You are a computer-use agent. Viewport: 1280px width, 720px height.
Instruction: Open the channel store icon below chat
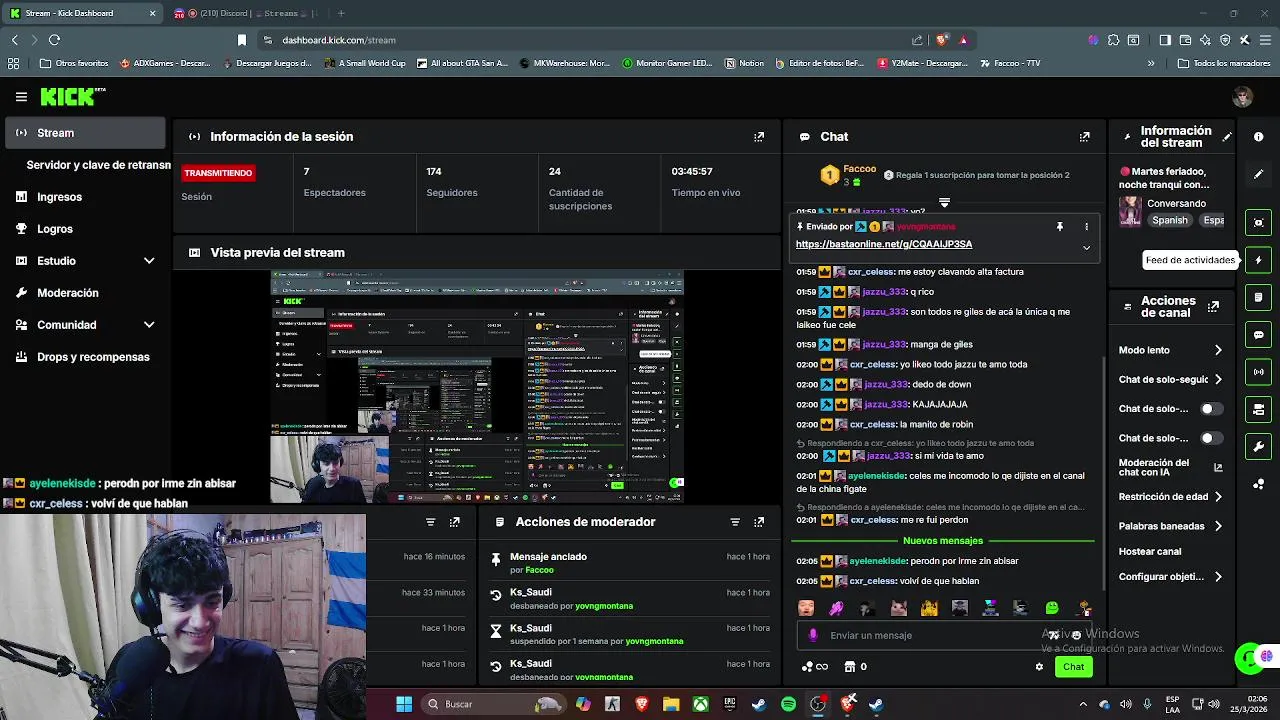coord(850,667)
